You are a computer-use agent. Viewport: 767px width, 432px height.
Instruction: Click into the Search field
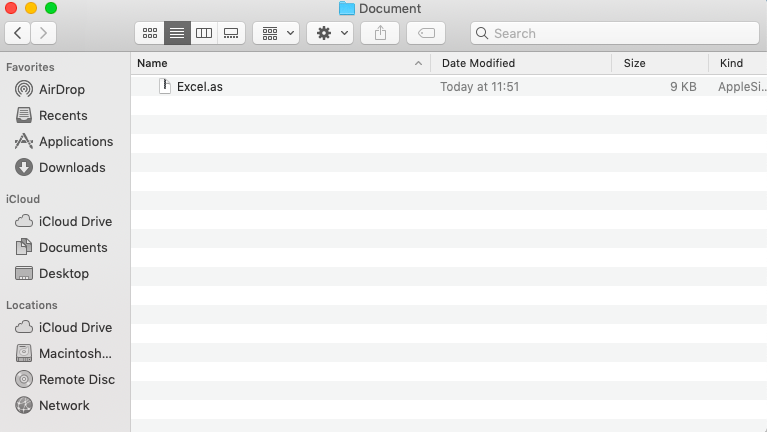pos(615,33)
